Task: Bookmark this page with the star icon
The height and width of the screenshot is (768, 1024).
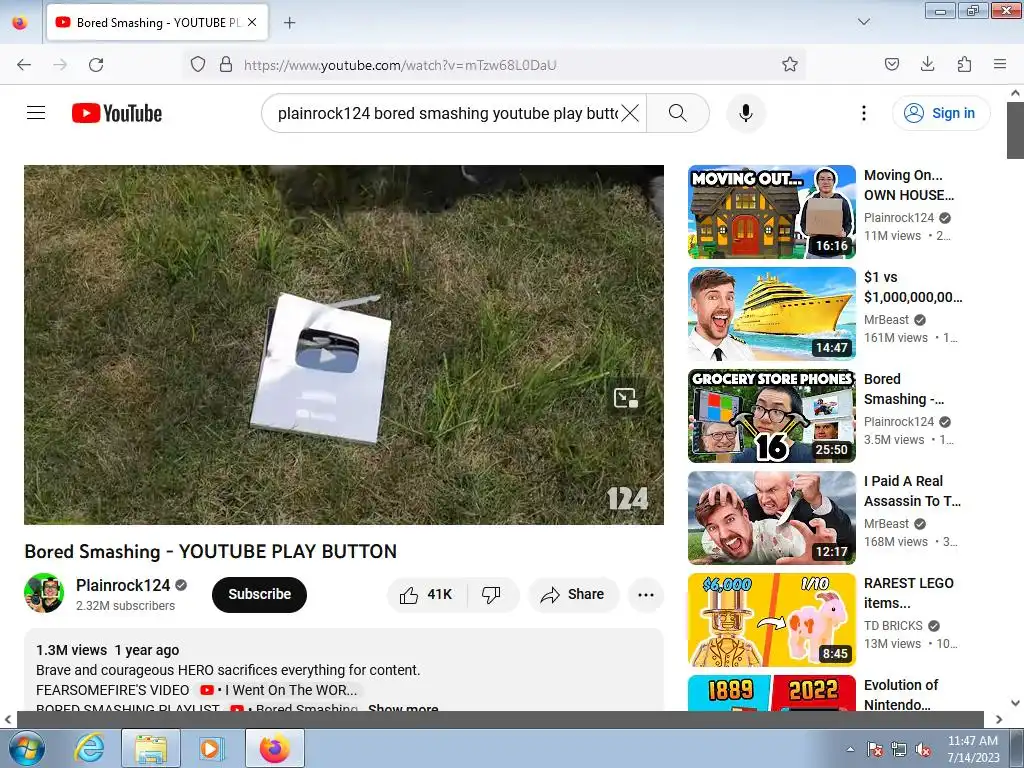Action: pyautogui.click(x=790, y=65)
